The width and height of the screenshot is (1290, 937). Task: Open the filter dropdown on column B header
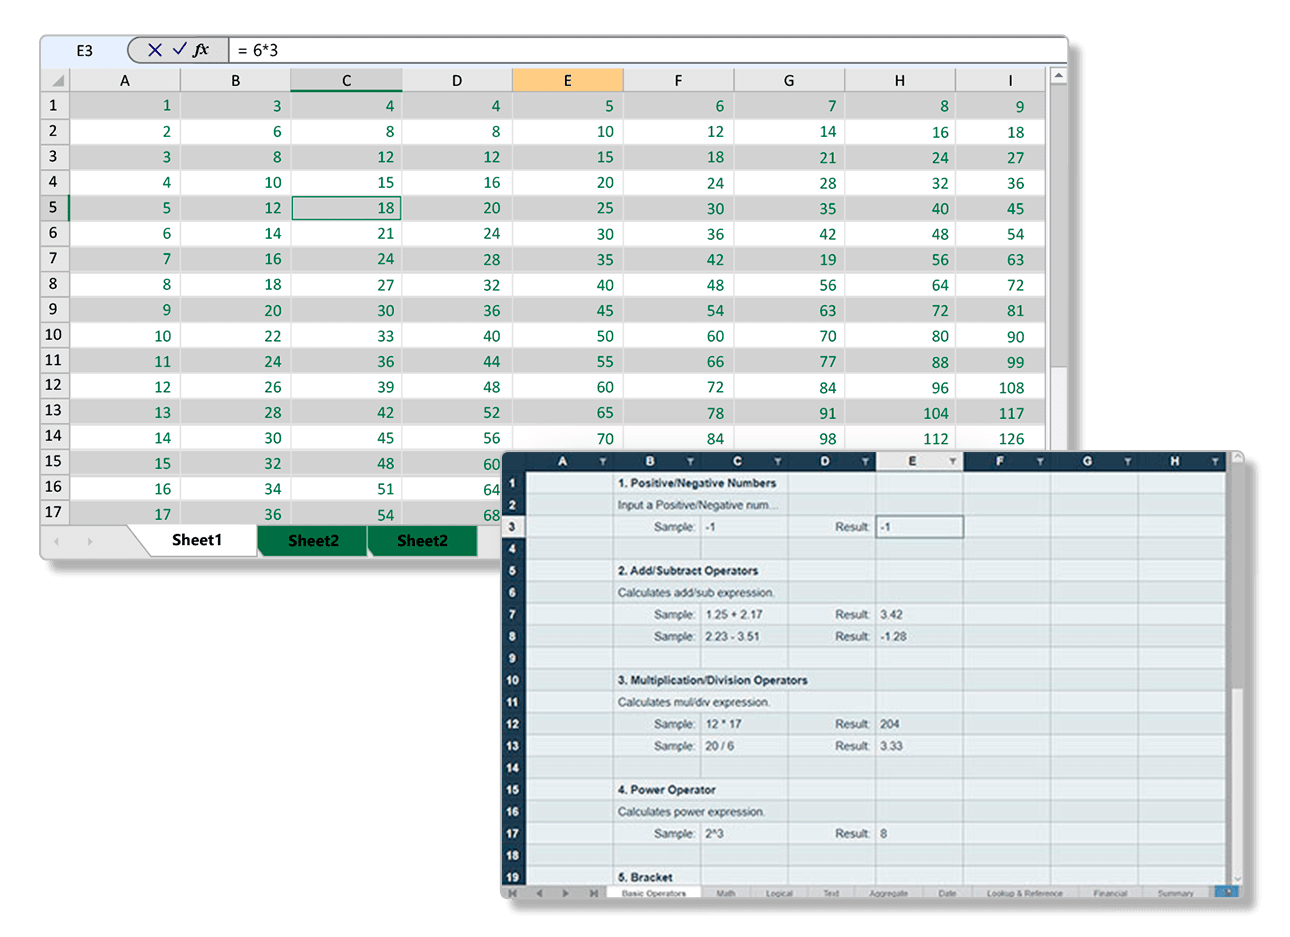pos(691,461)
